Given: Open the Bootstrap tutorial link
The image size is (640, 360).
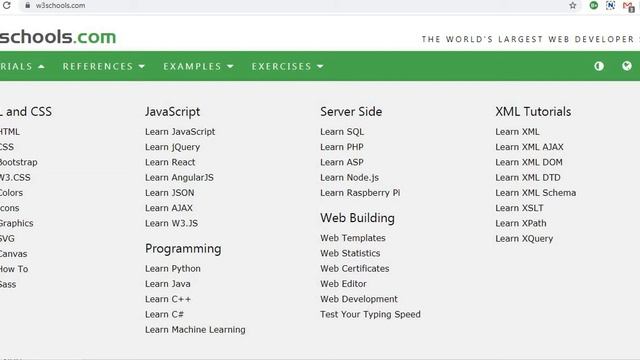Looking at the screenshot, I should click(x=18, y=162).
